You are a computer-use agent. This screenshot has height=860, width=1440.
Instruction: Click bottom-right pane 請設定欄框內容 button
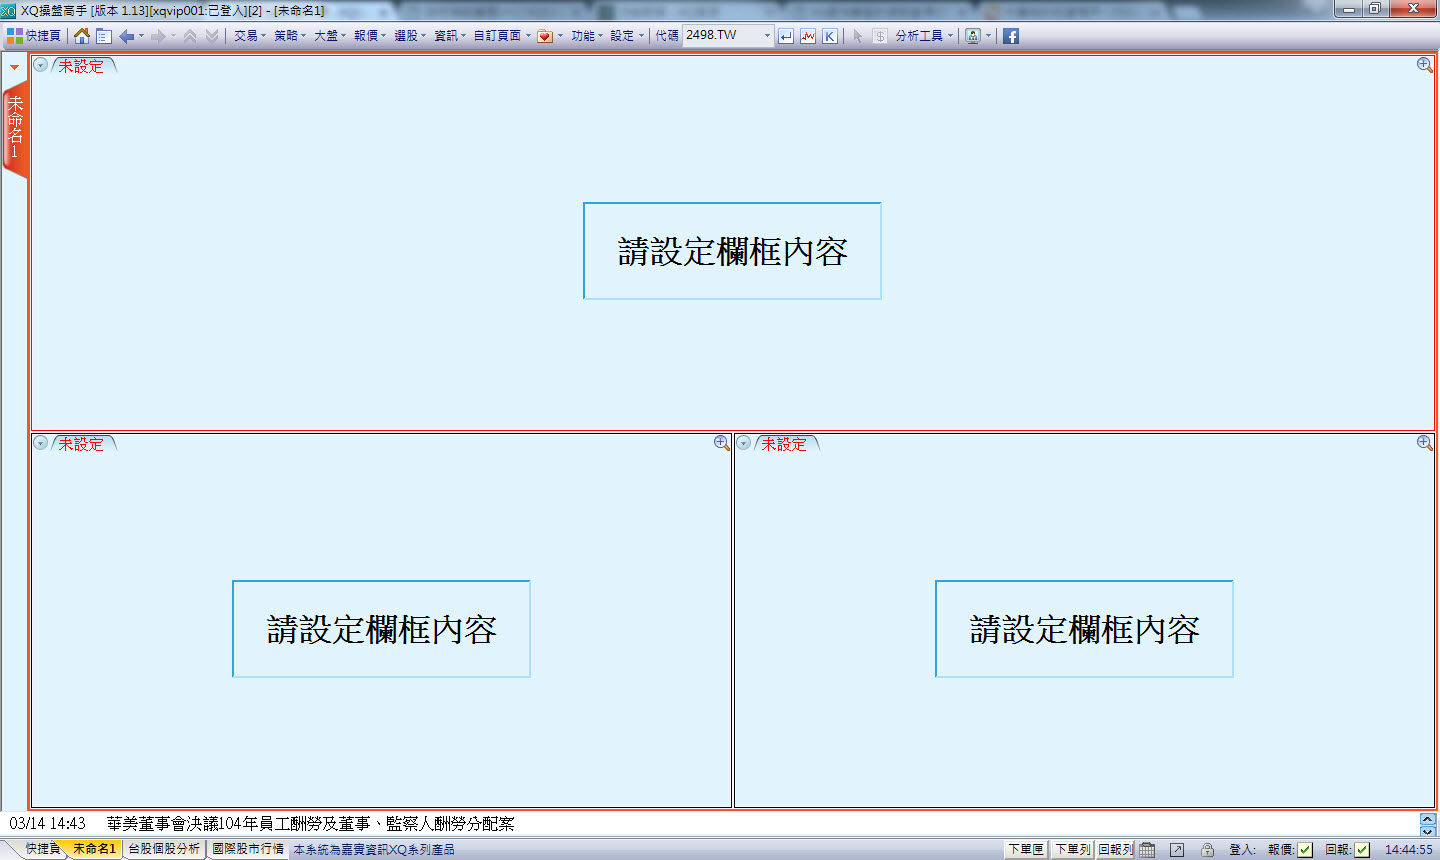click(x=1084, y=629)
